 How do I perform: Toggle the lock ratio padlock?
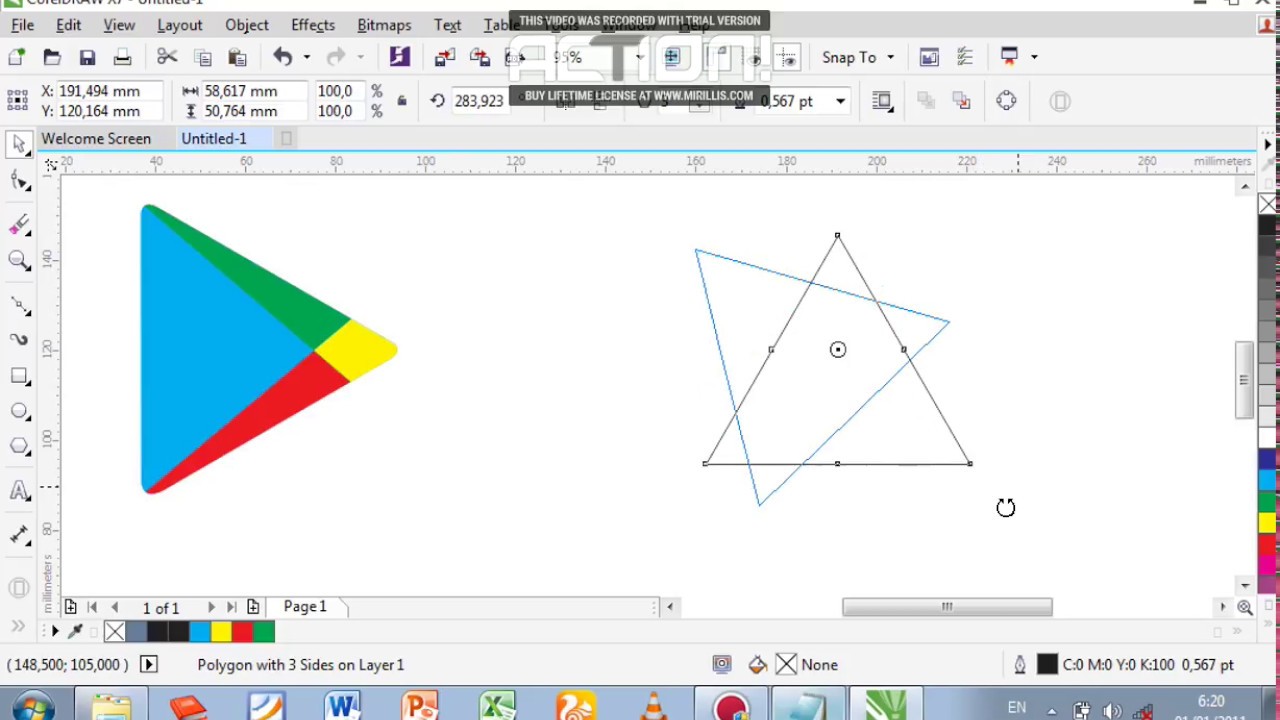tap(402, 101)
